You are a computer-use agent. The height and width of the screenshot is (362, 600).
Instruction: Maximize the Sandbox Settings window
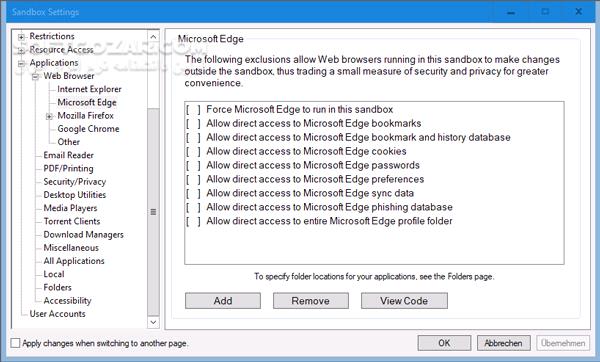click(545, 12)
